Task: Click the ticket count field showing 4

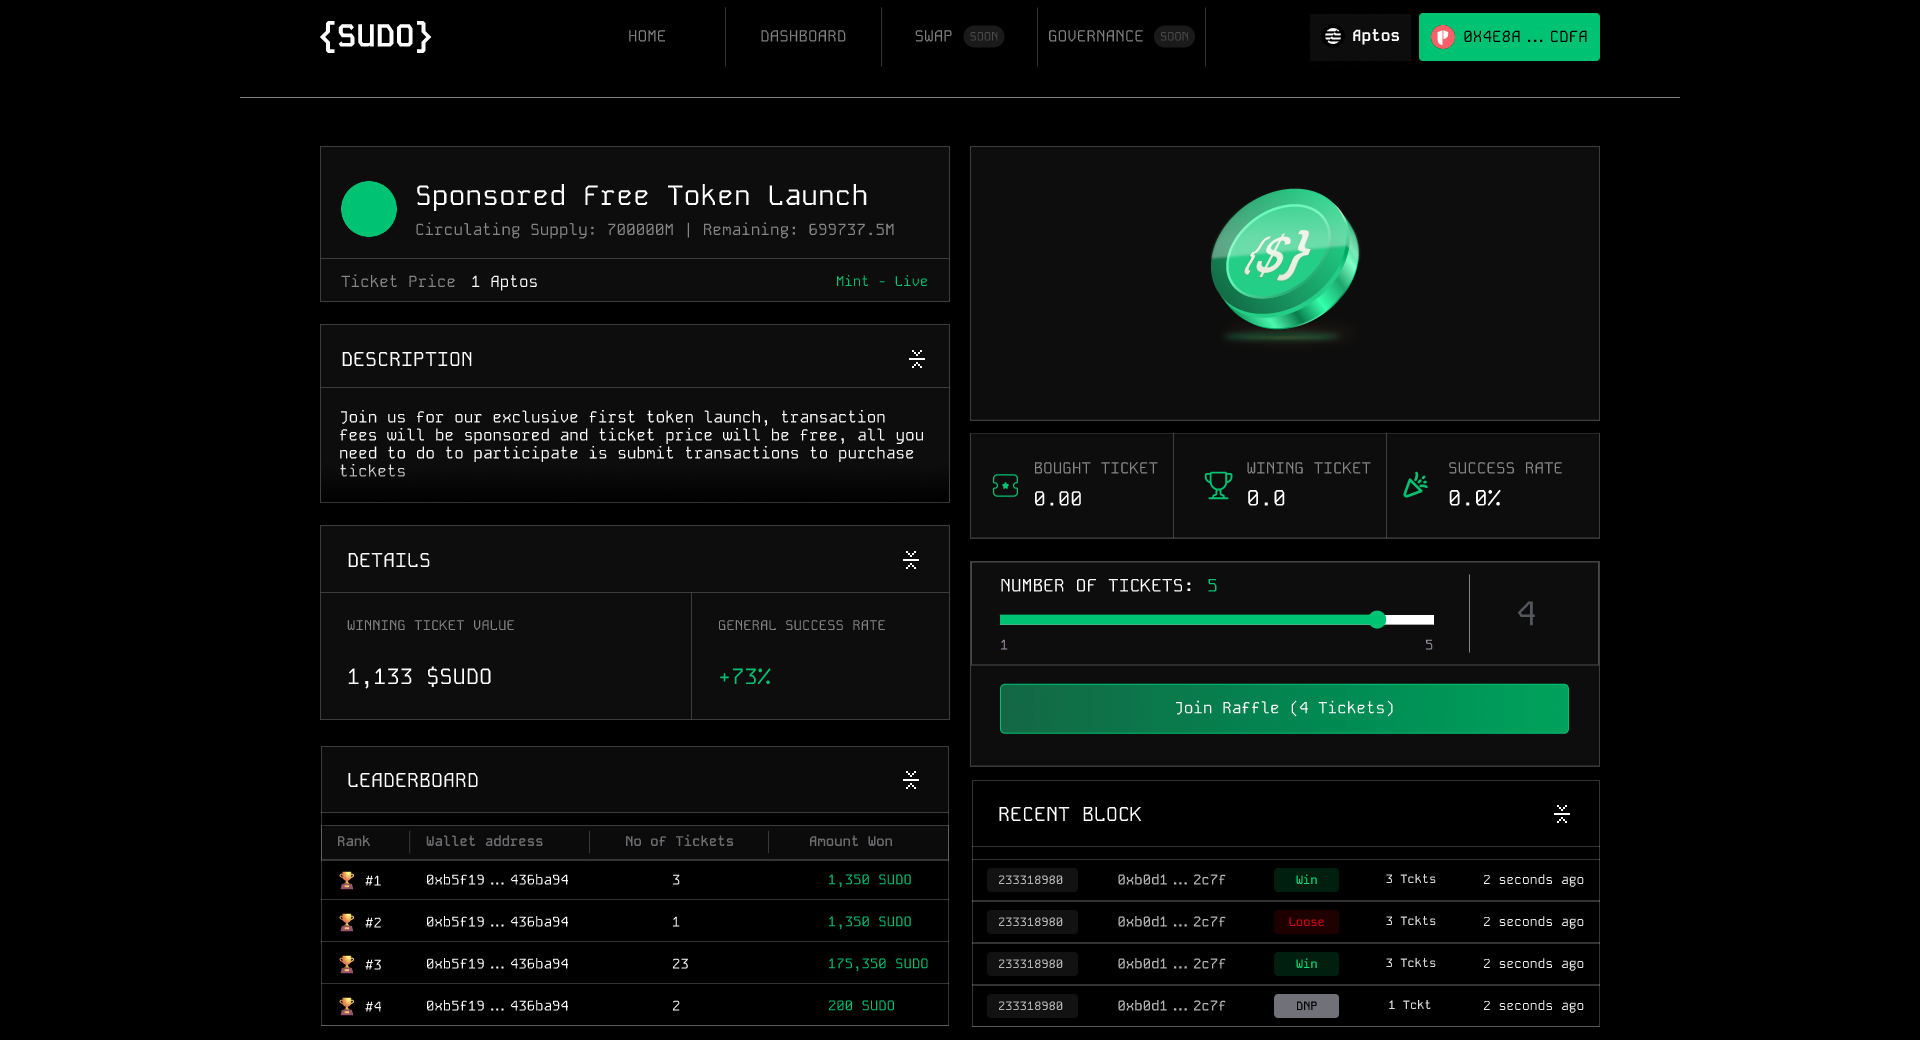Action: (x=1526, y=613)
